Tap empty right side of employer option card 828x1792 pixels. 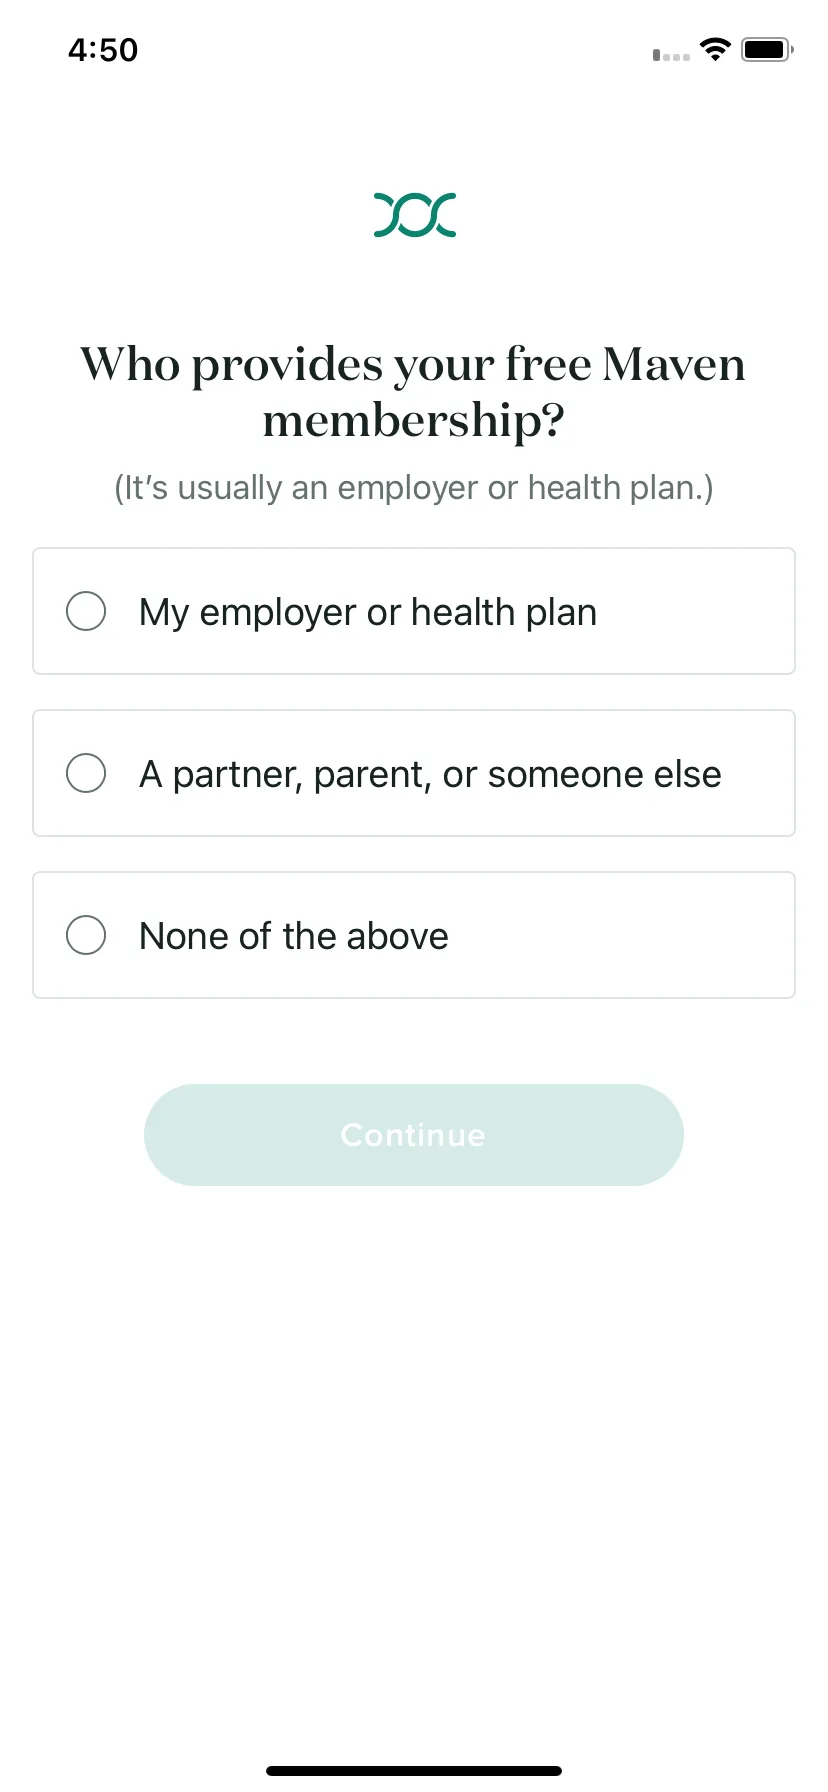tap(700, 611)
